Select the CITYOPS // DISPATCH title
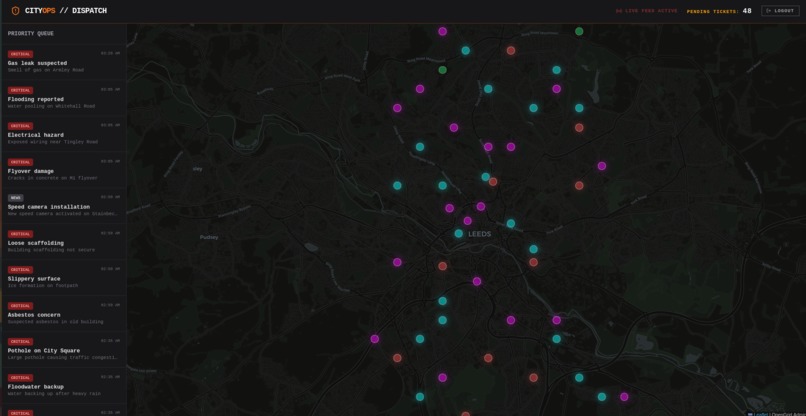Viewport: 806px width, 416px height. 66,11
